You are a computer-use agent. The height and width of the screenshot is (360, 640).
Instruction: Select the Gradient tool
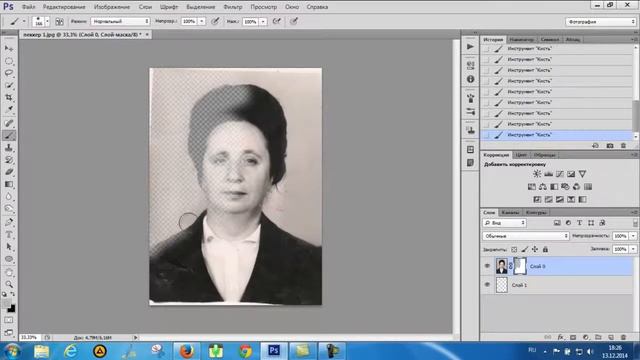9,184
